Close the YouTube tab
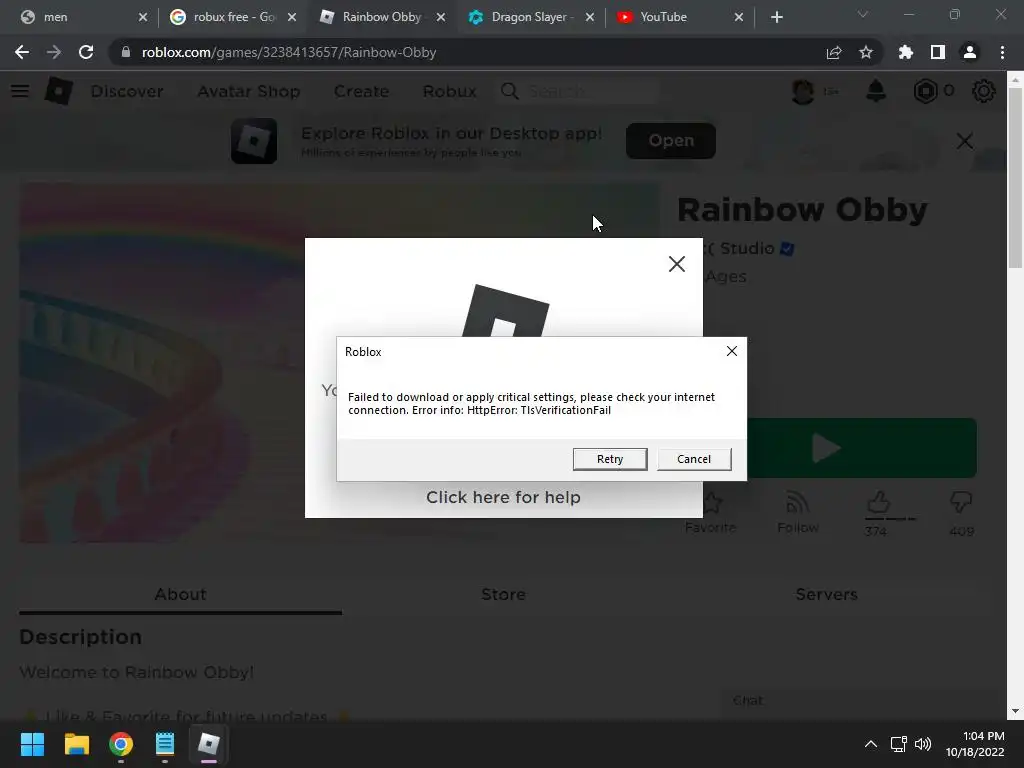The image size is (1024, 768). coord(739,17)
